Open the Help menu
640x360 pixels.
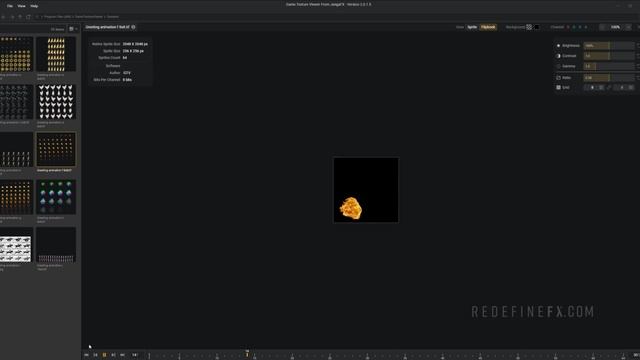pyautogui.click(x=34, y=6)
